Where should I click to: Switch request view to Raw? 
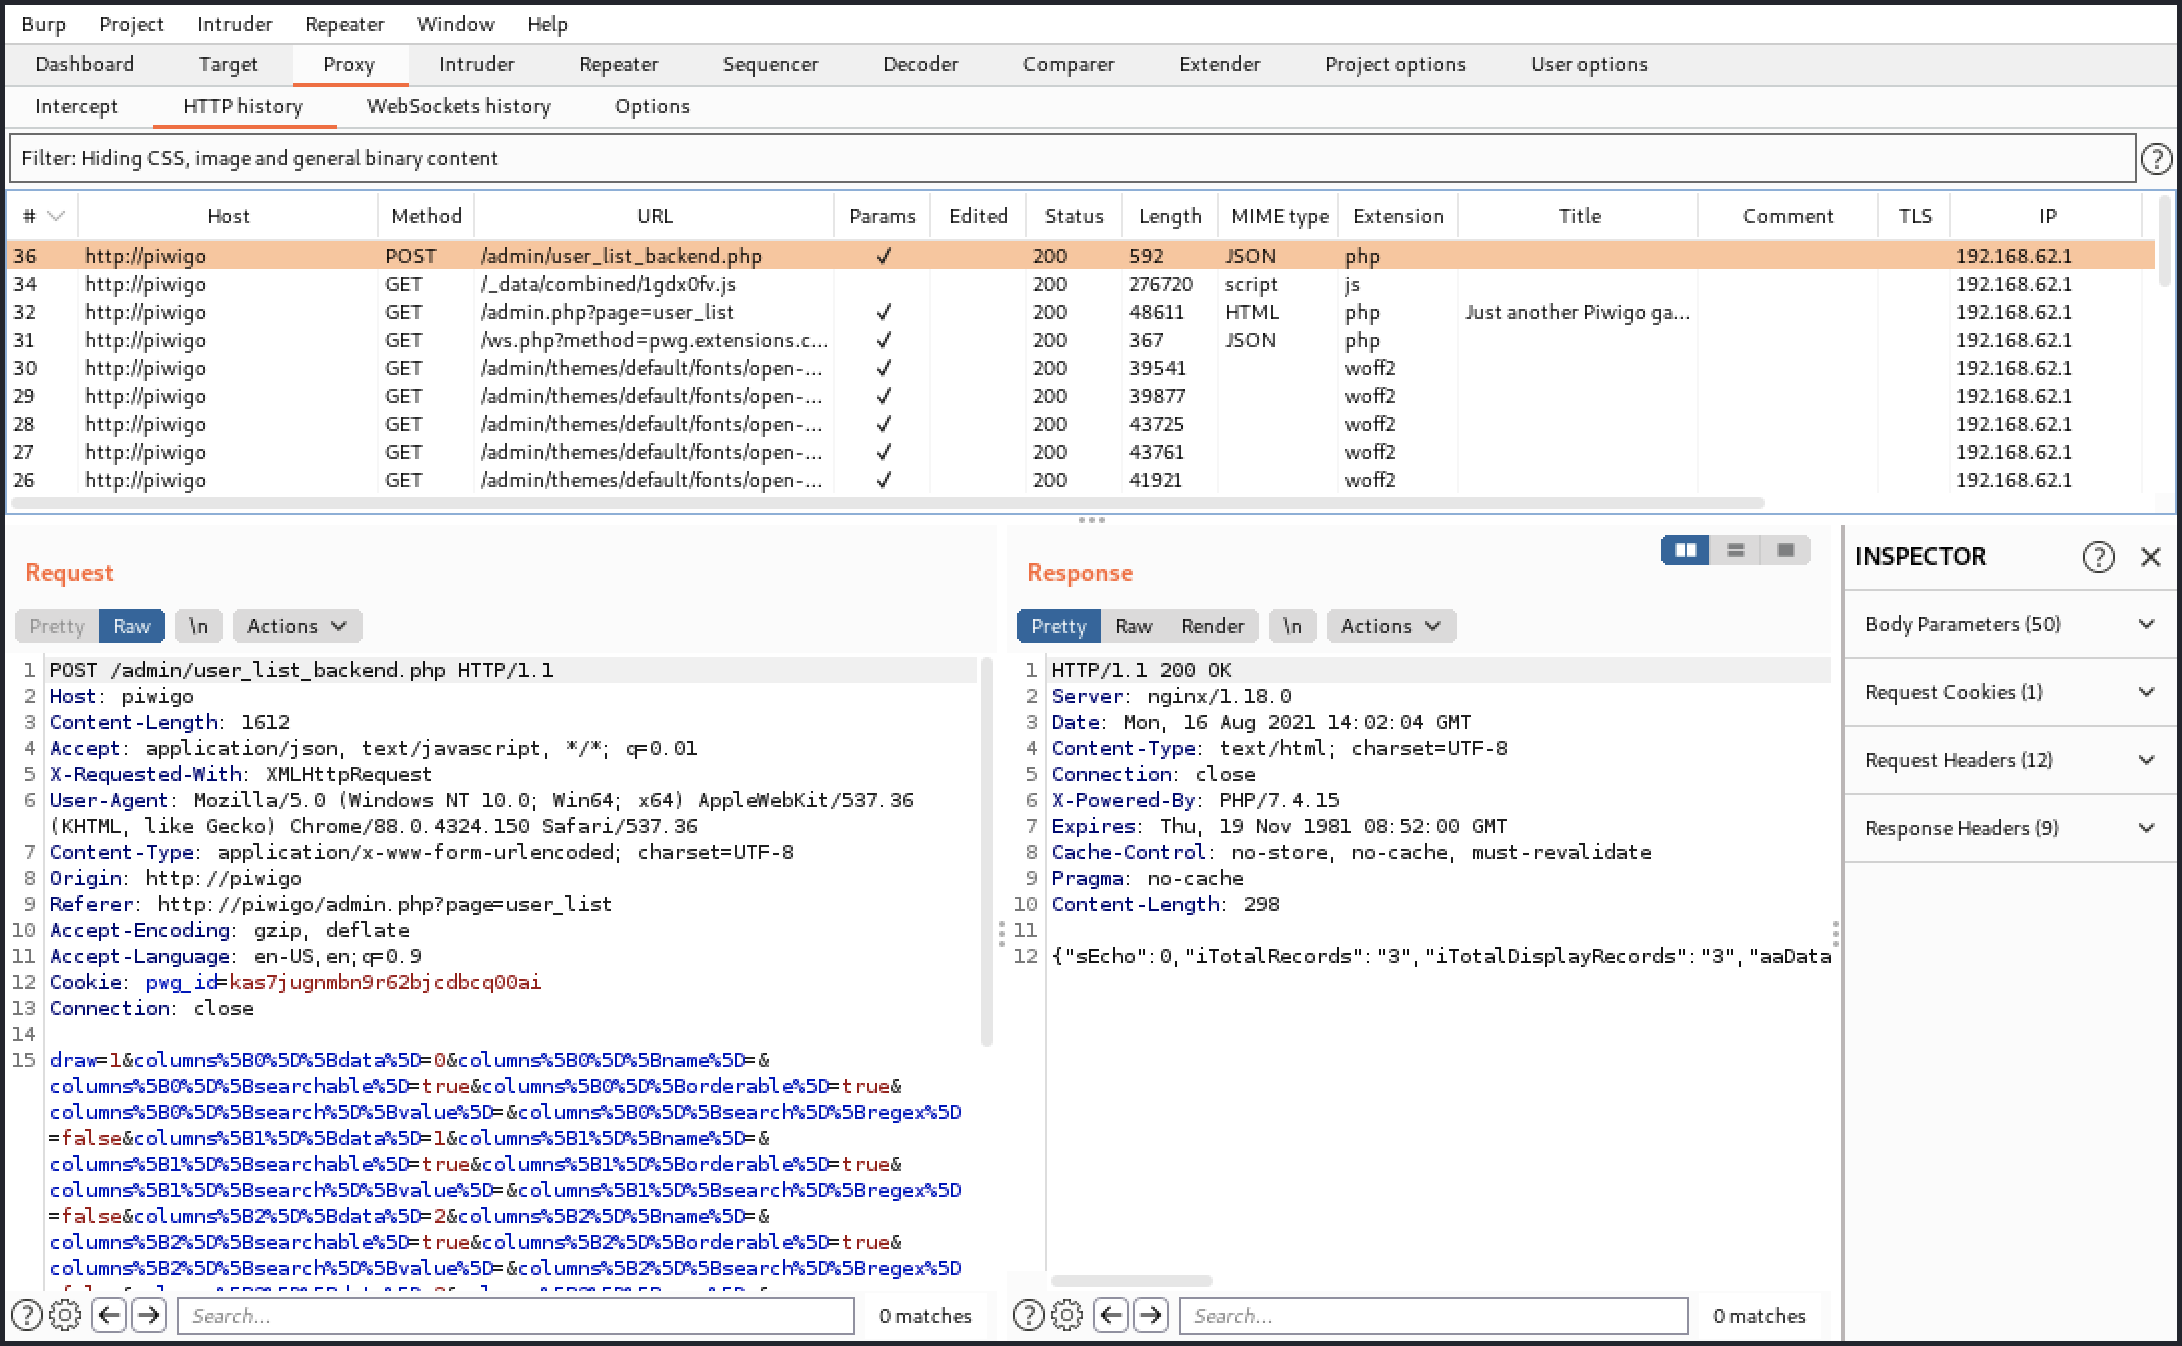tap(132, 626)
